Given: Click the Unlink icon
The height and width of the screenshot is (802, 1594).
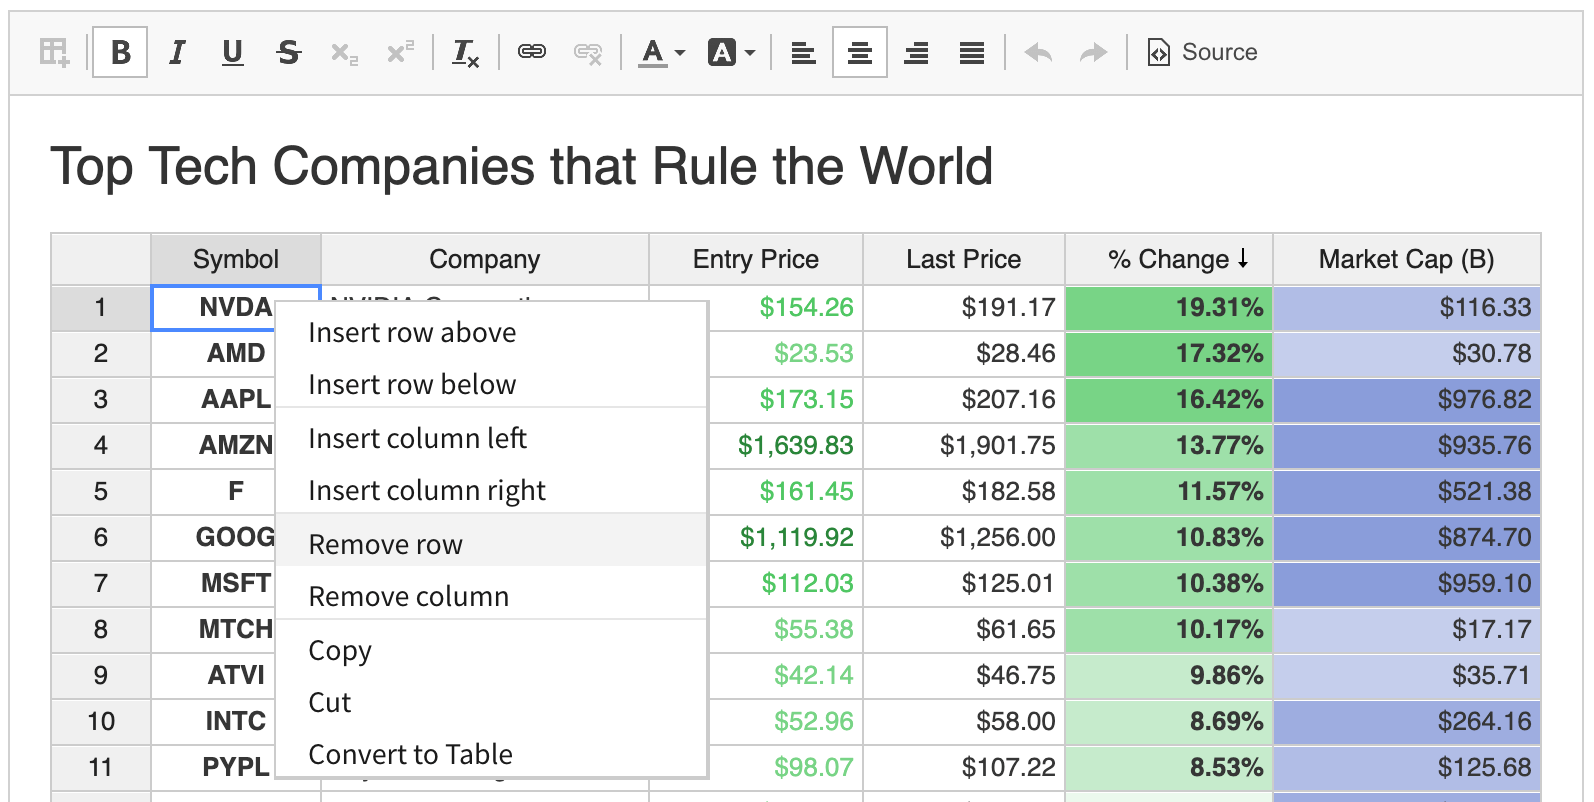Looking at the screenshot, I should (x=587, y=52).
